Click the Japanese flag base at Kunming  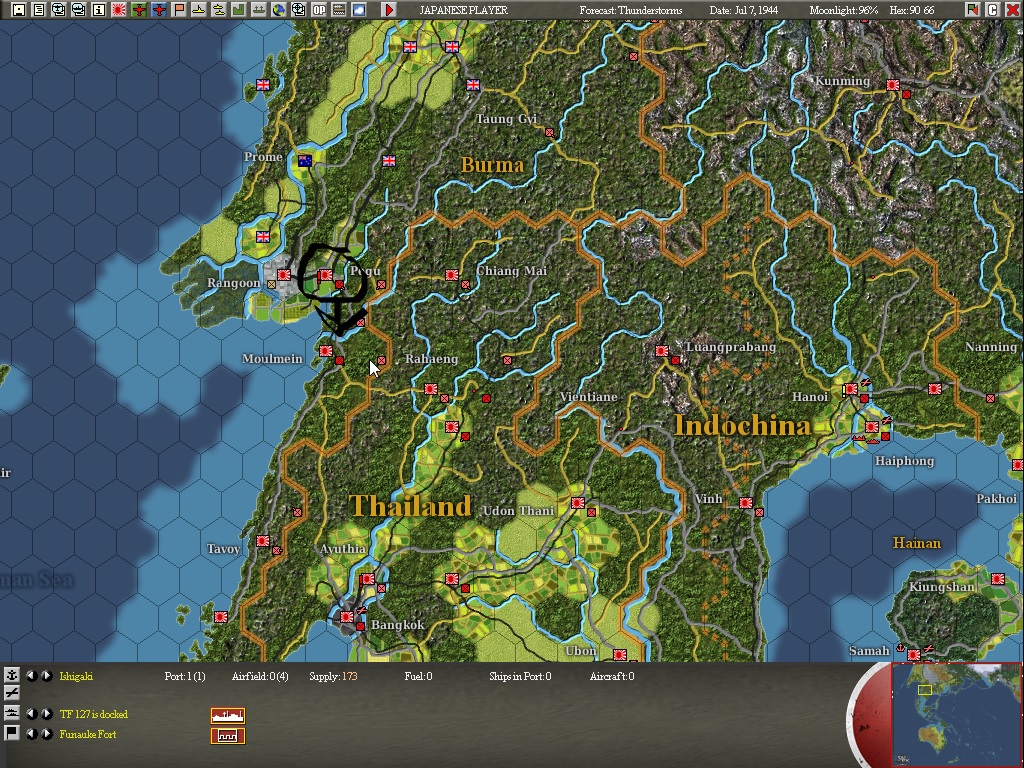coord(893,85)
